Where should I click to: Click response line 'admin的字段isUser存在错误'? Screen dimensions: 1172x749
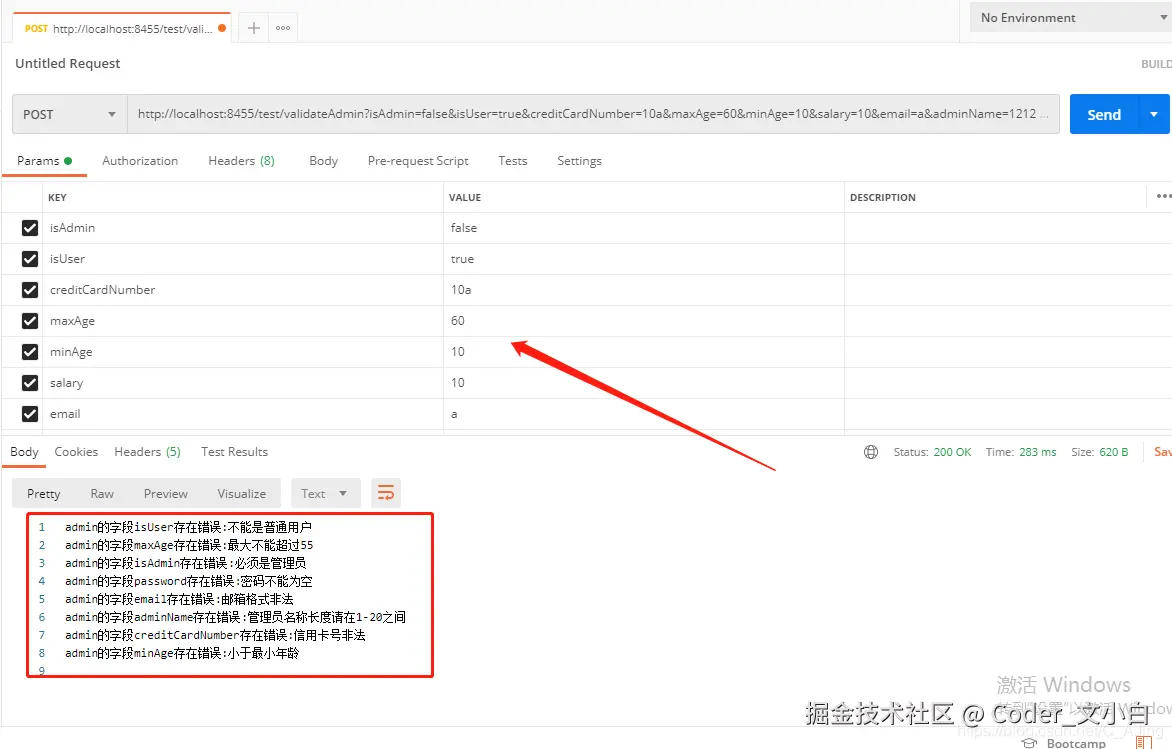(x=188, y=527)
